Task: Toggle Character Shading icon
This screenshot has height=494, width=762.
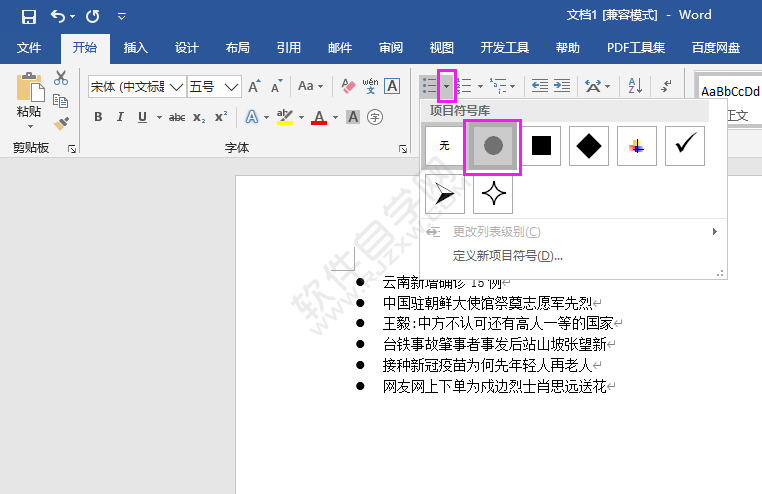Action: click(353, 117)
